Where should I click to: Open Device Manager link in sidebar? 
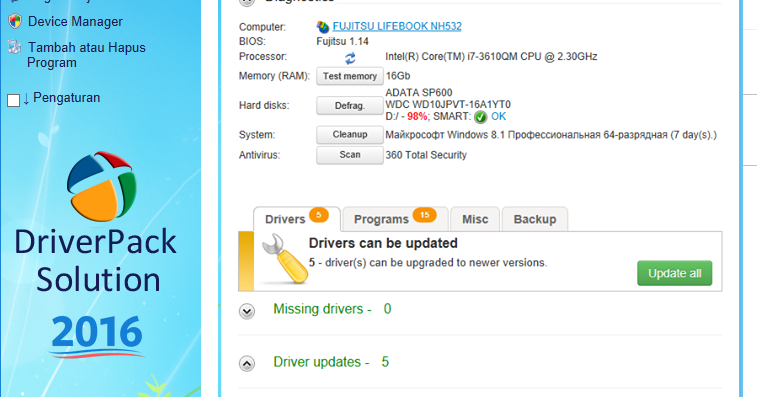pyautogui.click(x=75, y=21)
